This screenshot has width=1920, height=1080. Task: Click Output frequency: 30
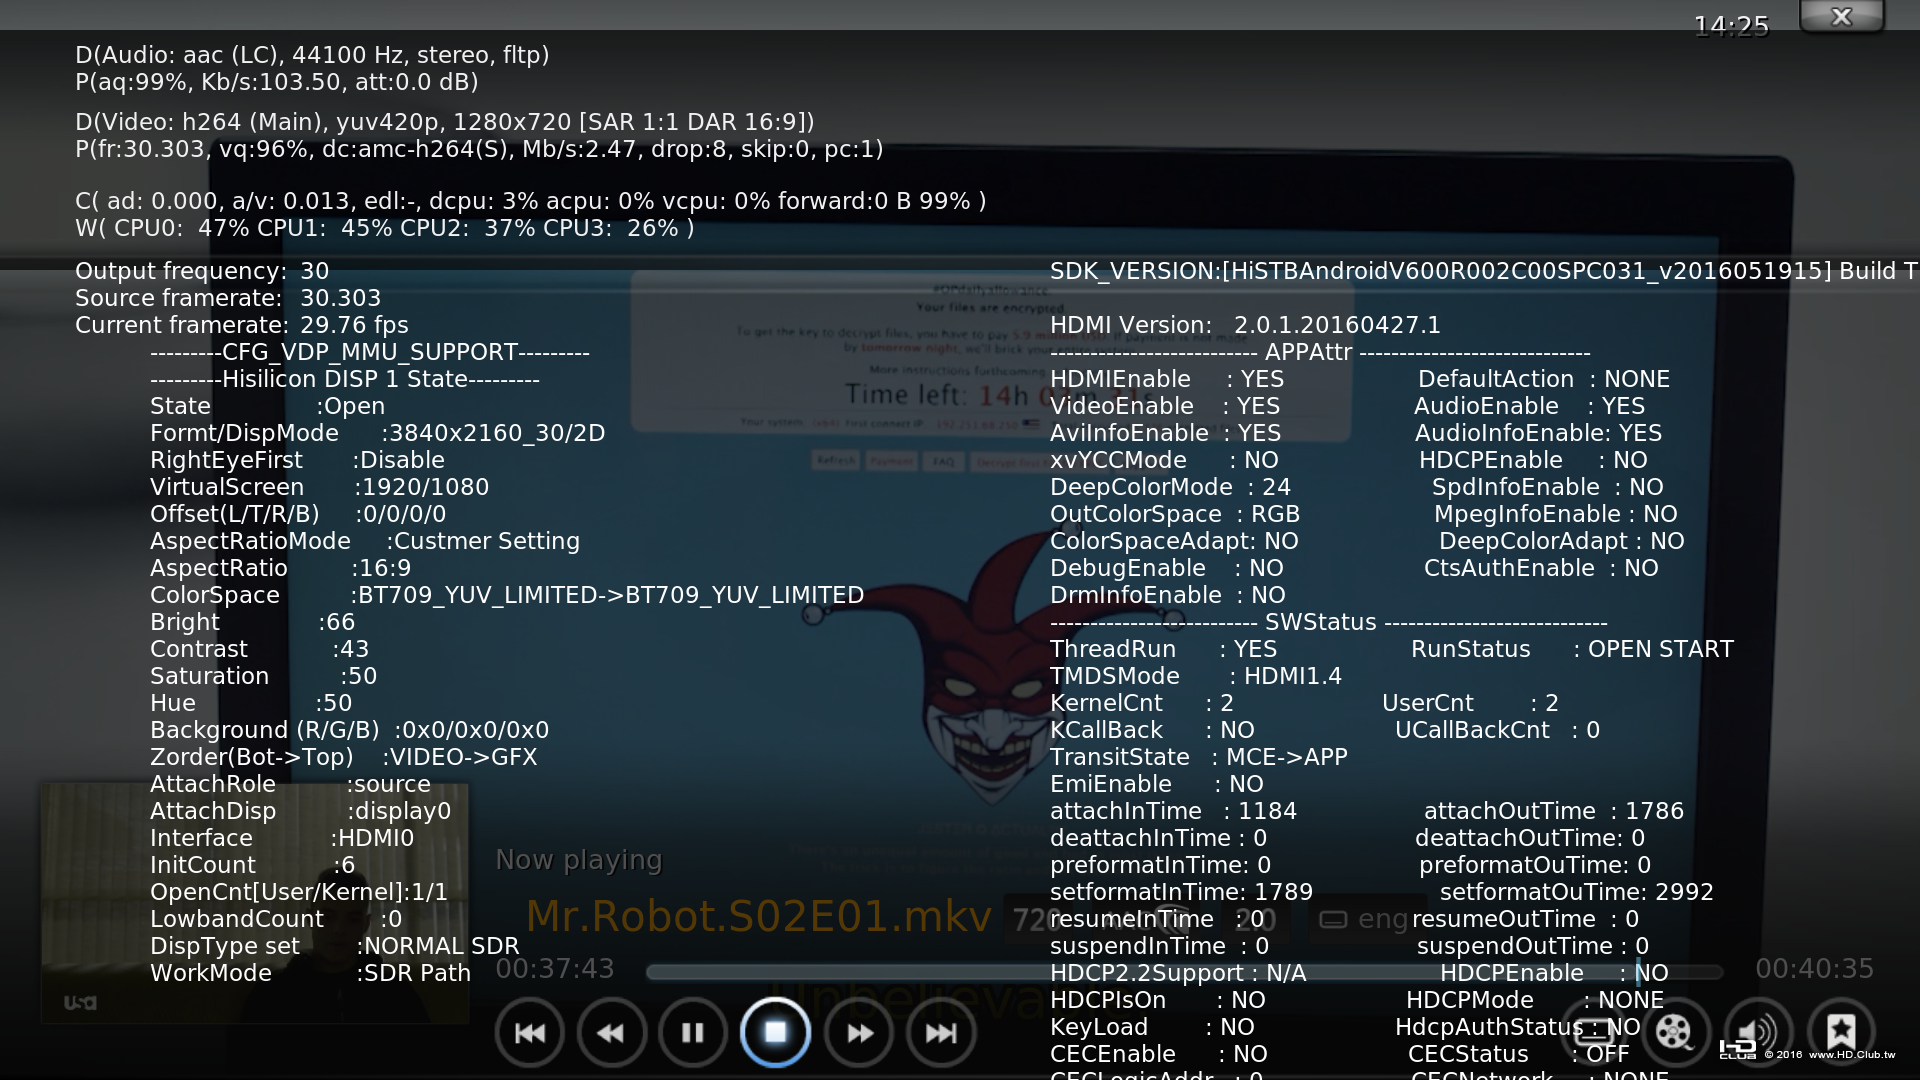click(x=202, y=271)
